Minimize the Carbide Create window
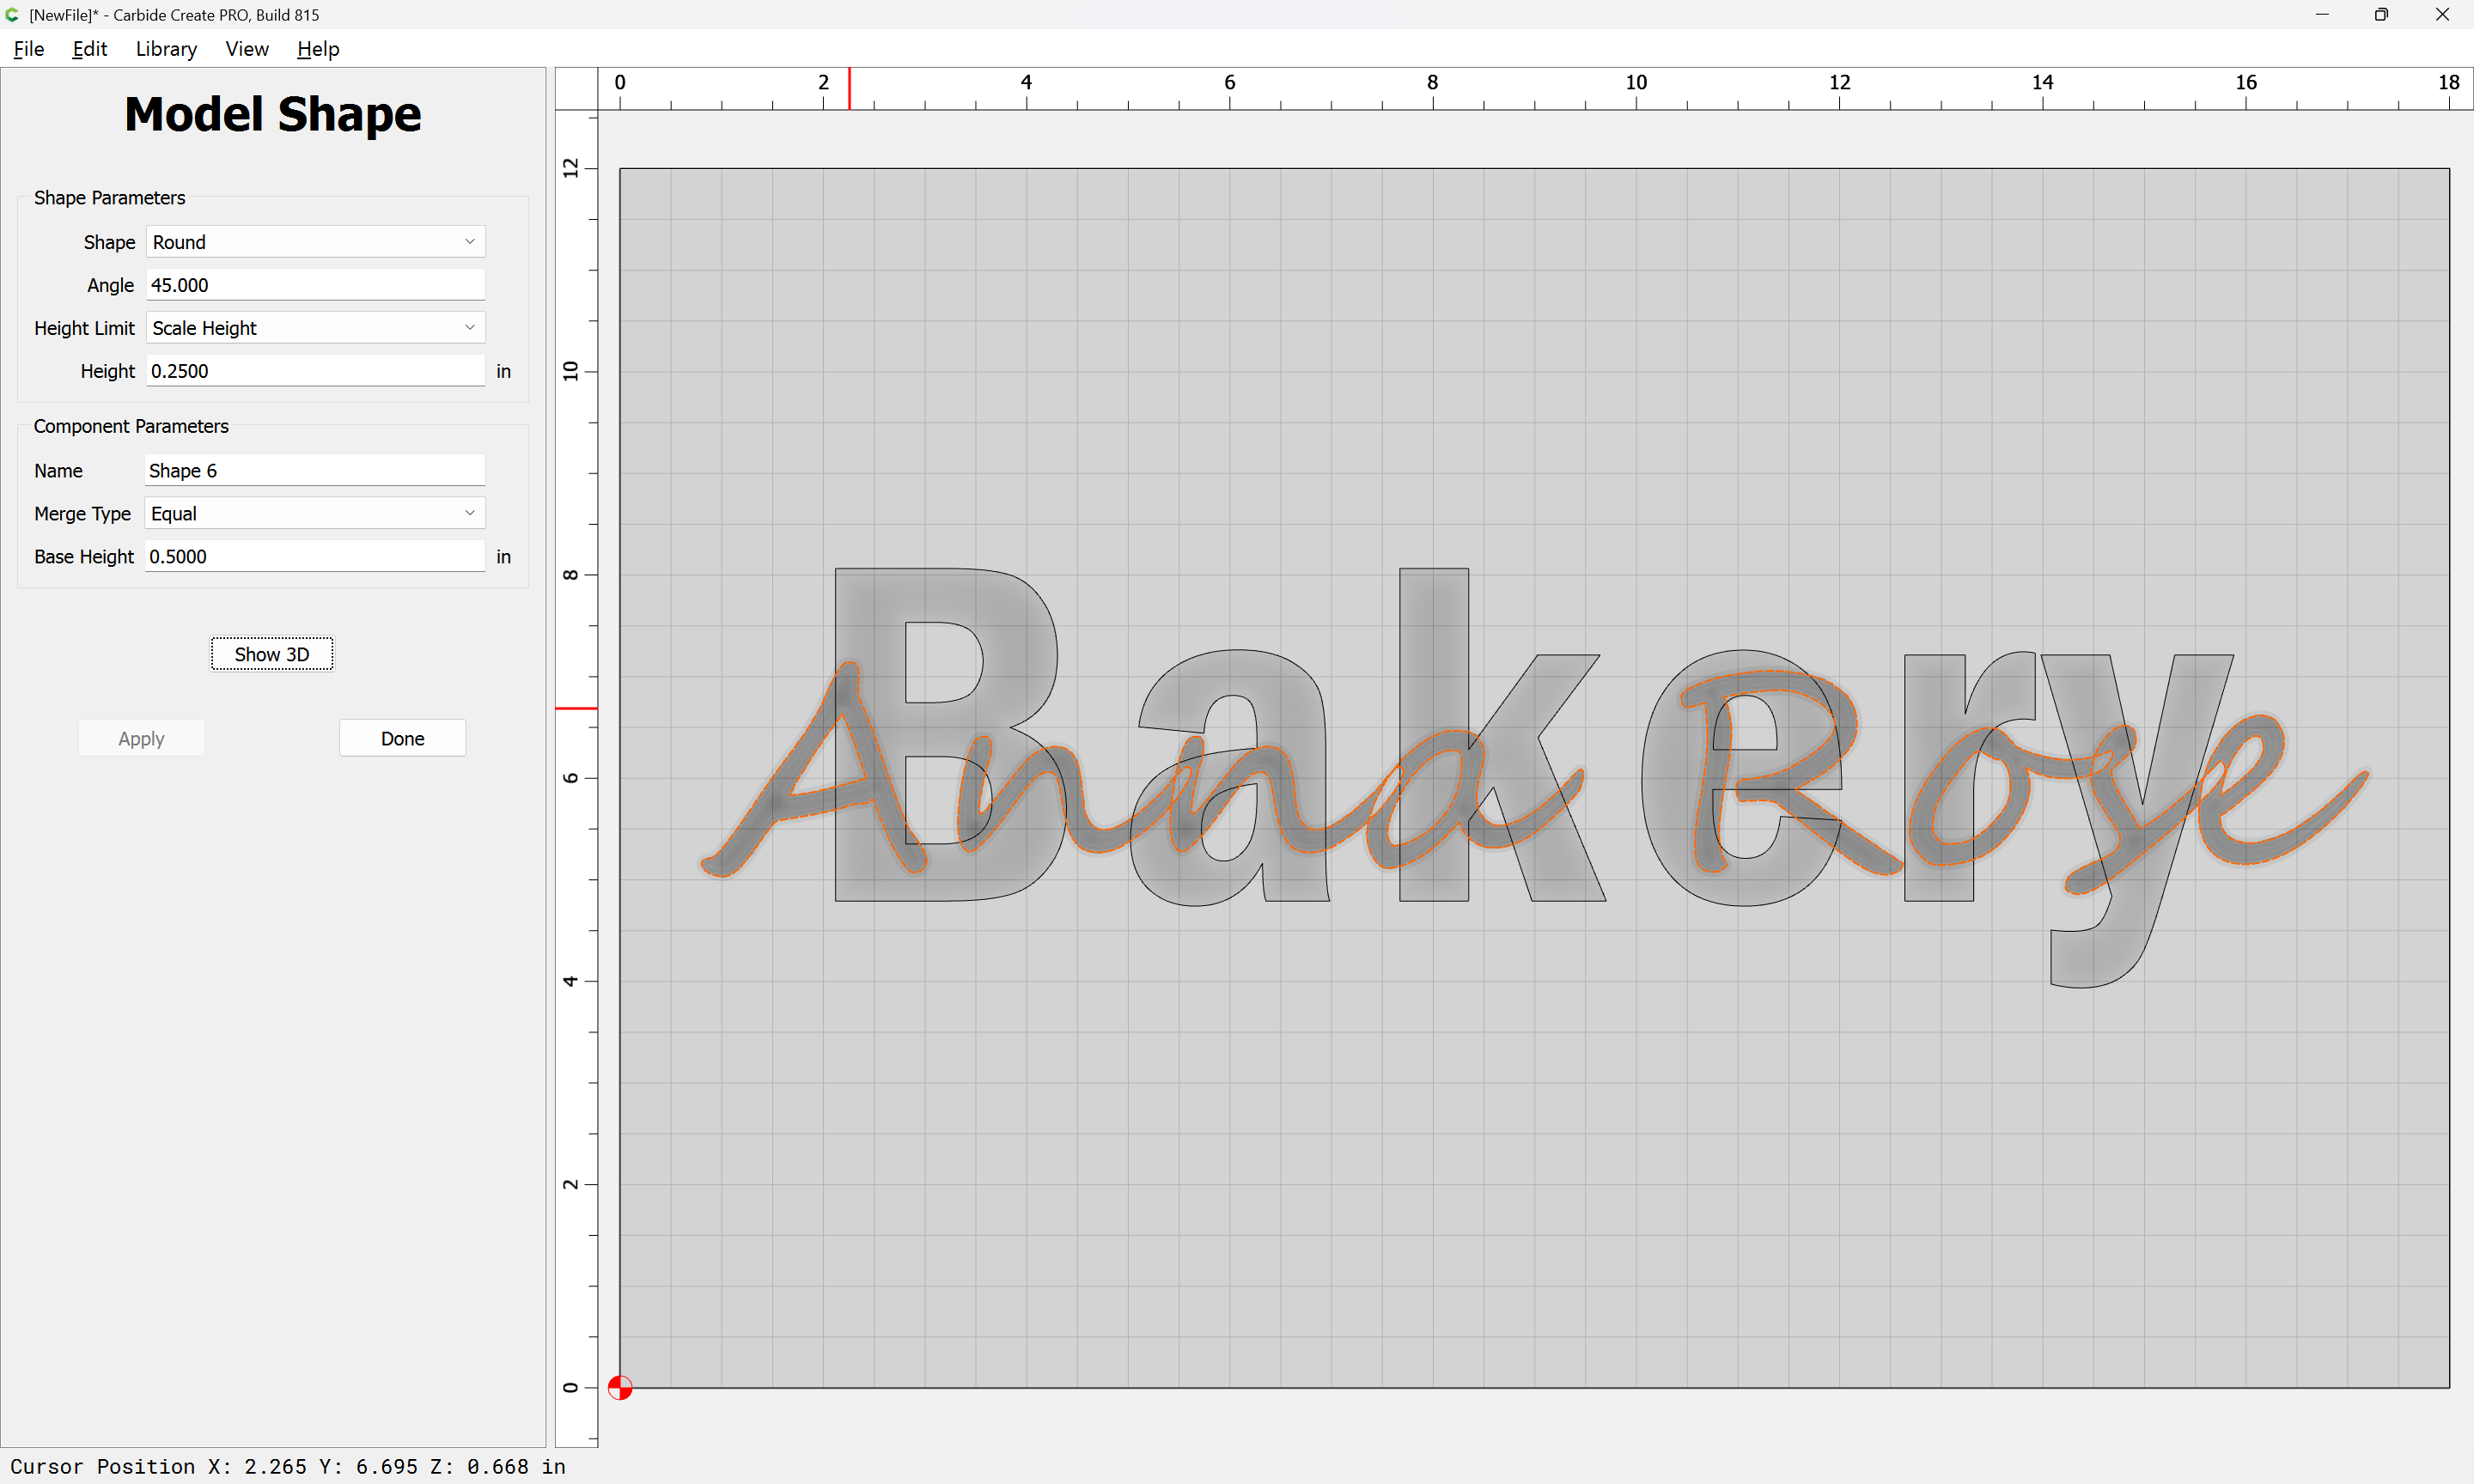The width and height of the screenshot is (2474, 1484). point(2322,14)
